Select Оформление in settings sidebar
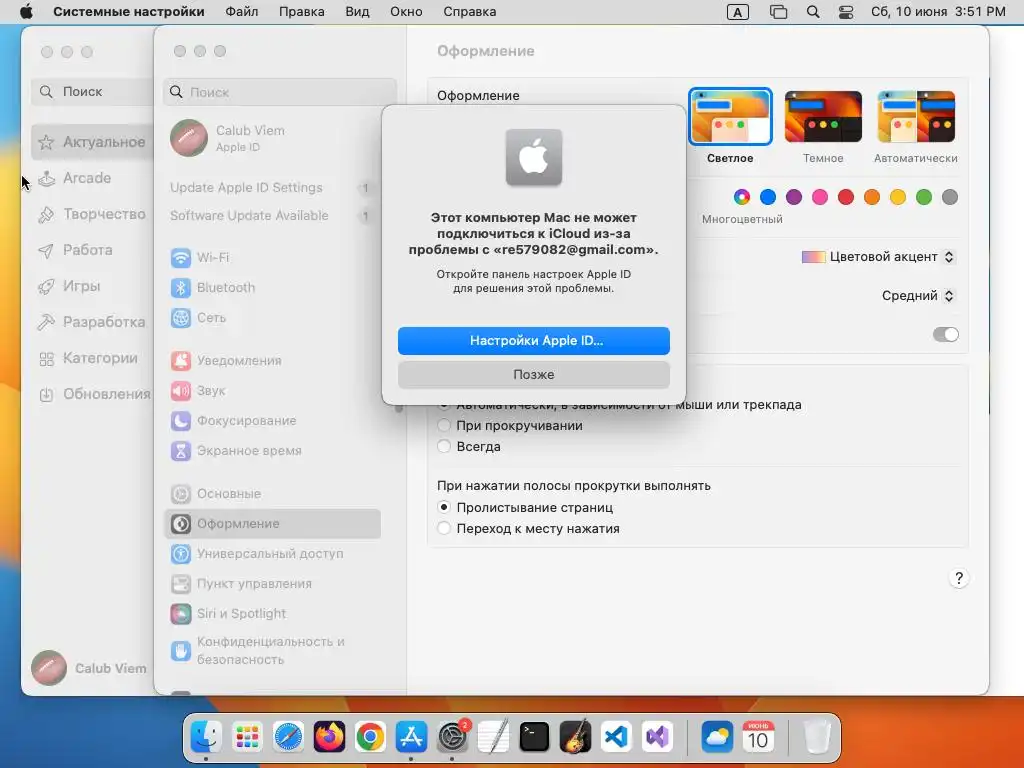 click(x=272, y=524)
